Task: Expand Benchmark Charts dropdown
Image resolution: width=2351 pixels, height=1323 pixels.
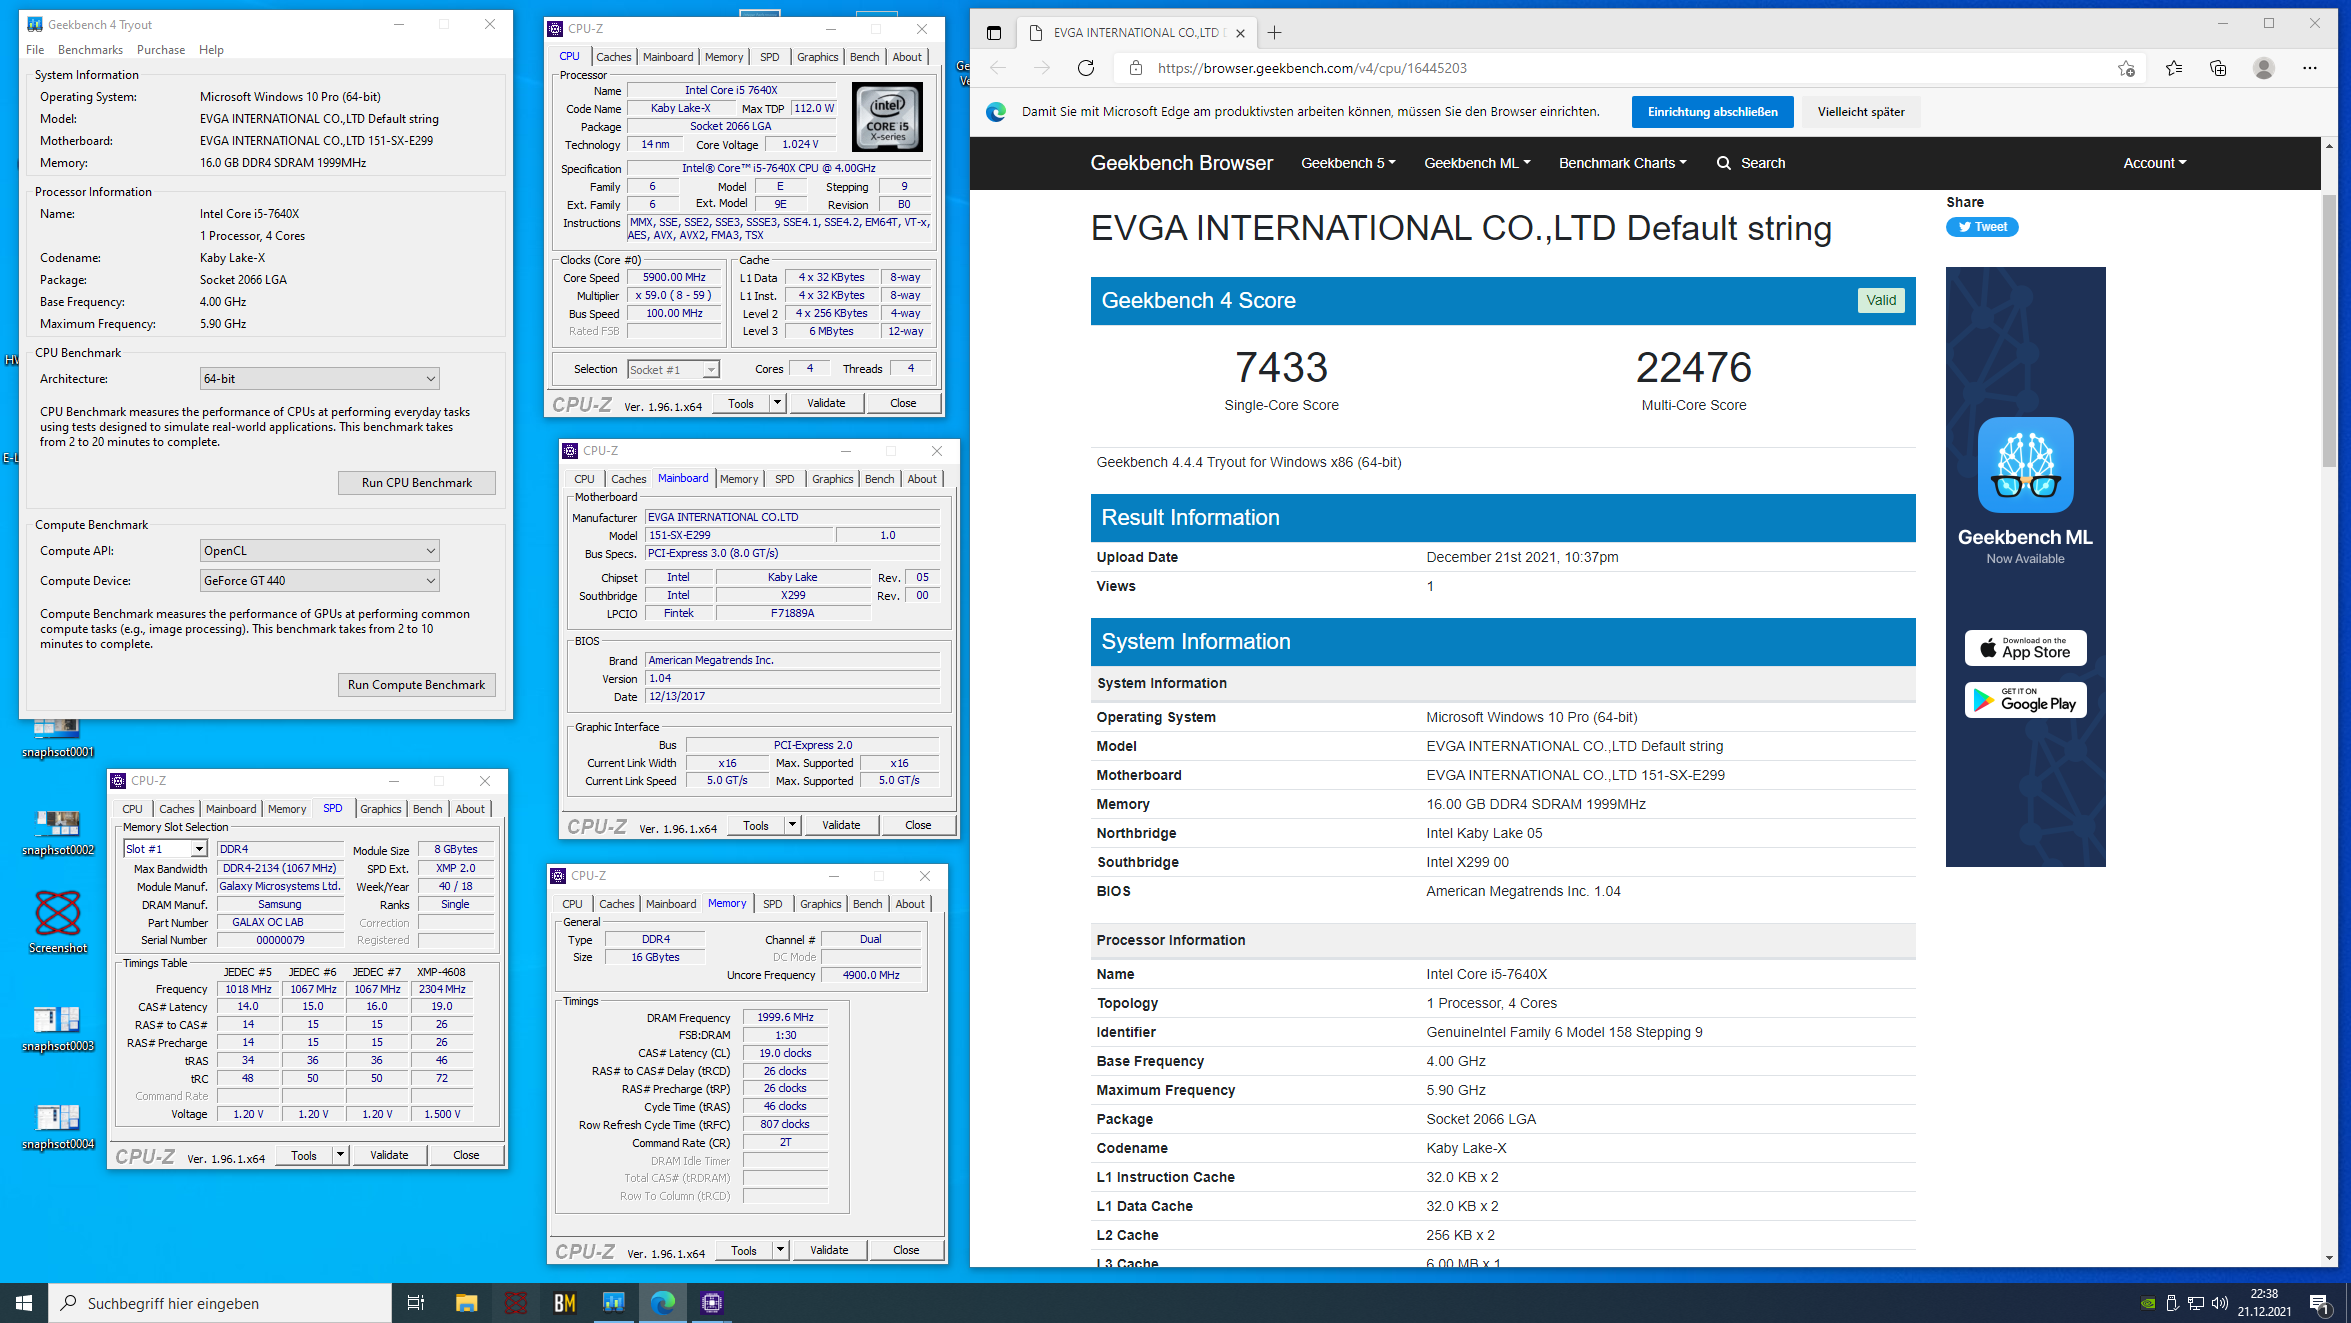Action: [x=1622, y=163]
